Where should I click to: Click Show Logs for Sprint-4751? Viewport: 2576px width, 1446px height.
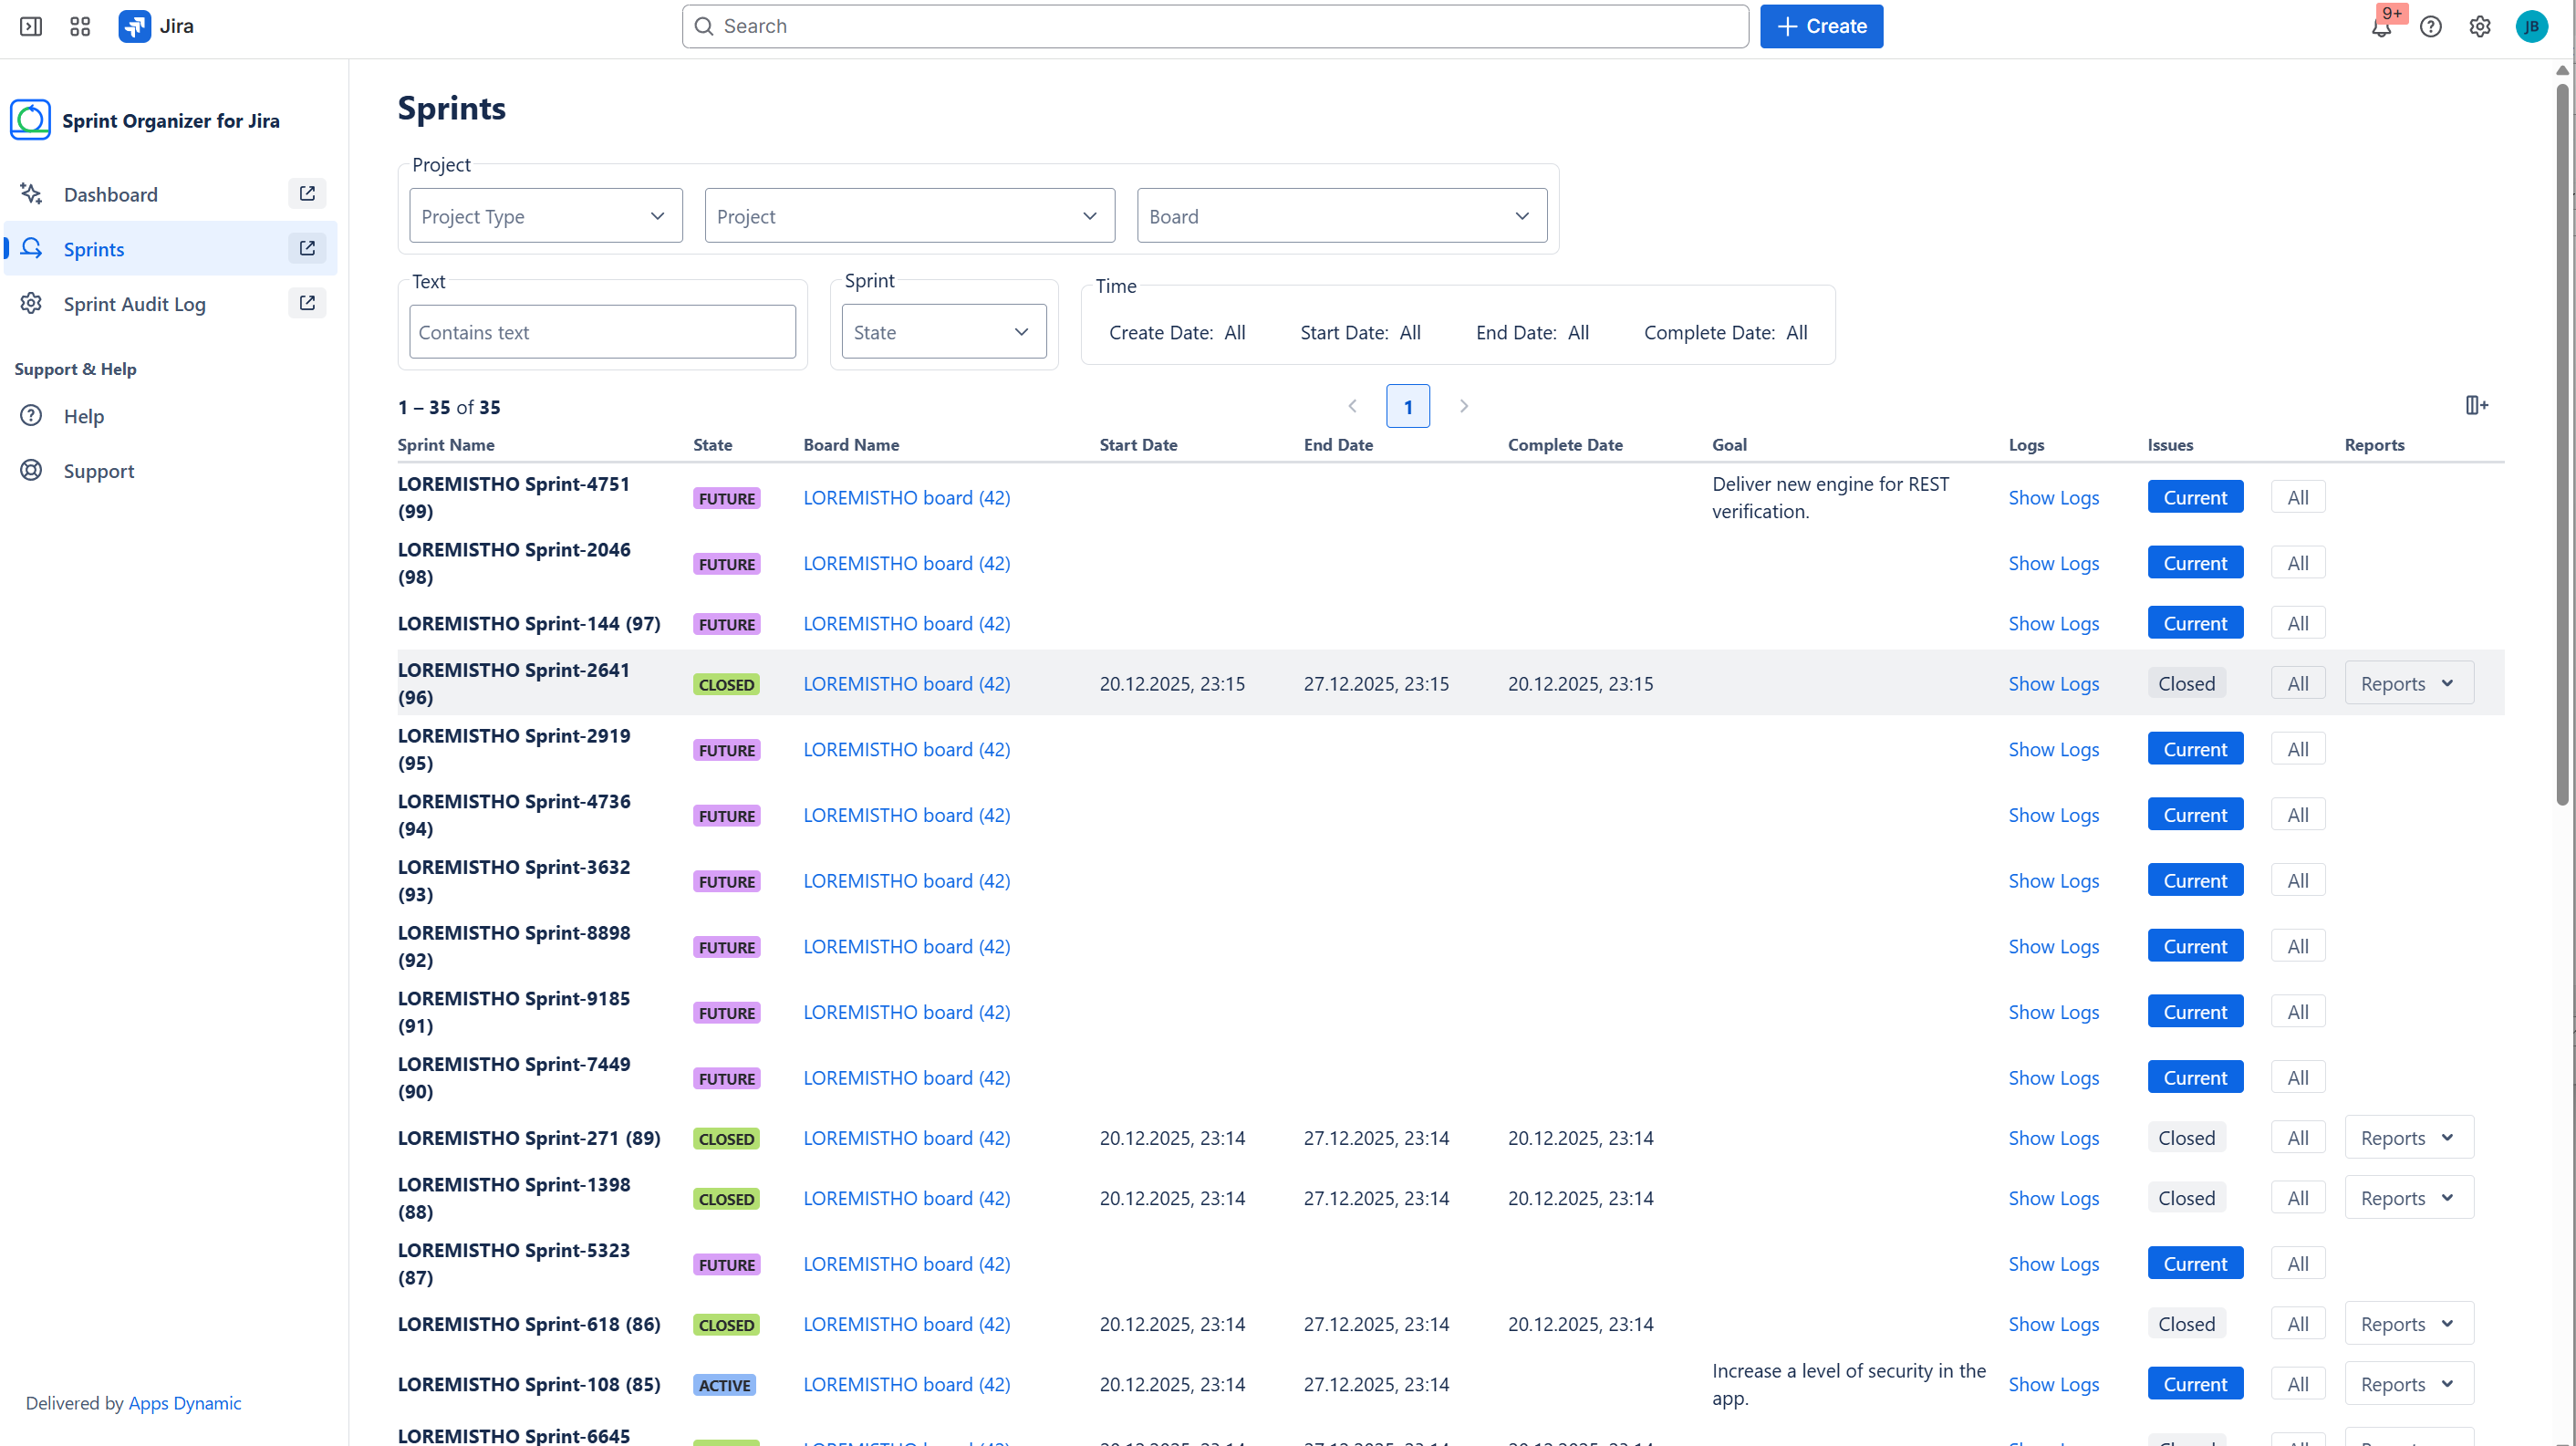(2053, 497)
